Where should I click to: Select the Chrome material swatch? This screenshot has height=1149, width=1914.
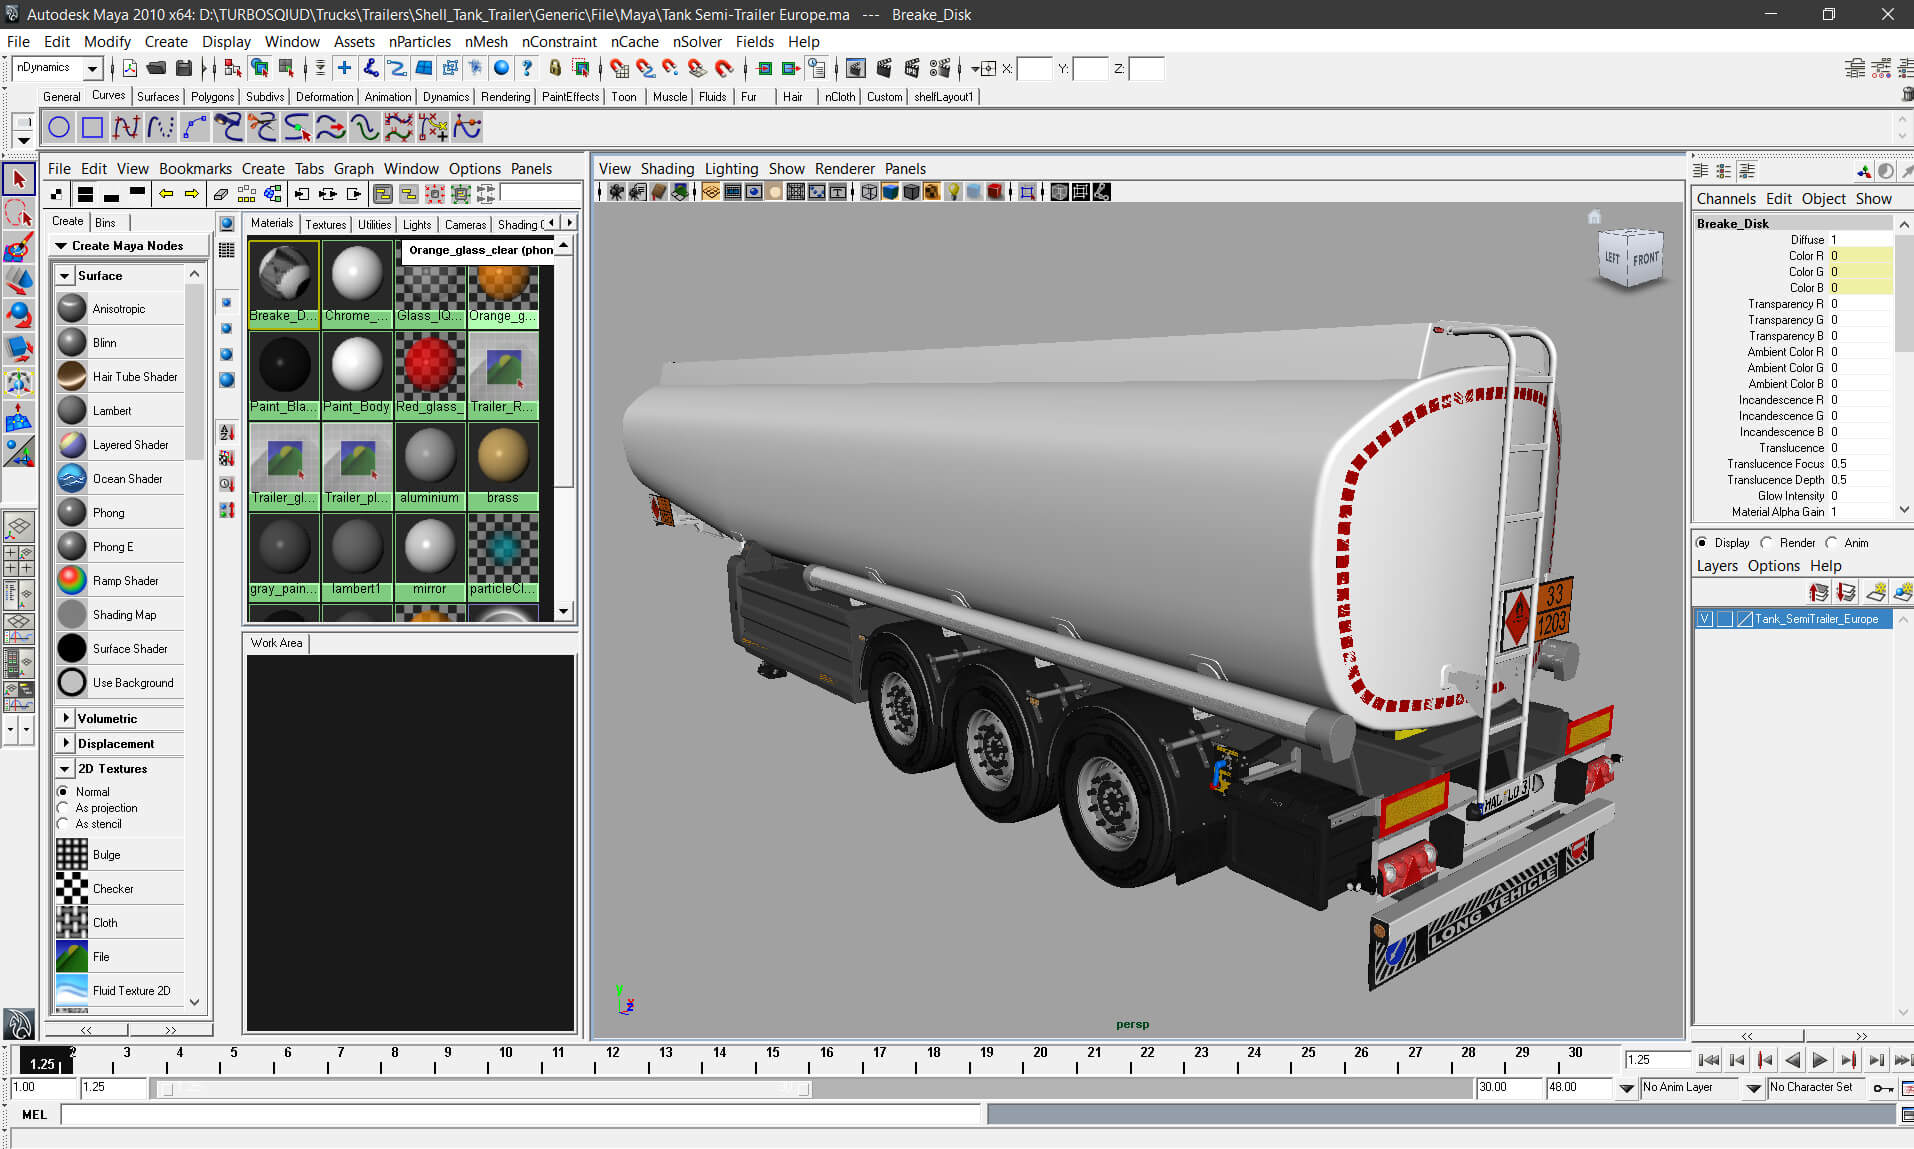pyautogui.click(x=357, y=284)
